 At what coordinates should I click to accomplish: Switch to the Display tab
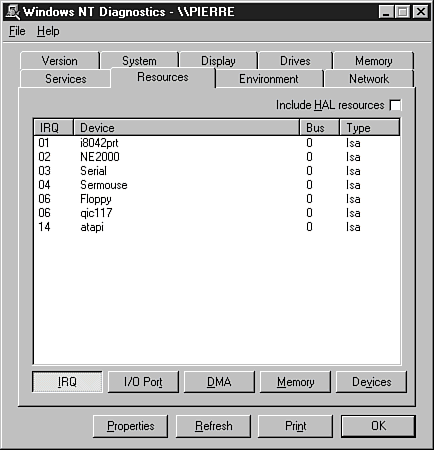[x=218, y=61]
